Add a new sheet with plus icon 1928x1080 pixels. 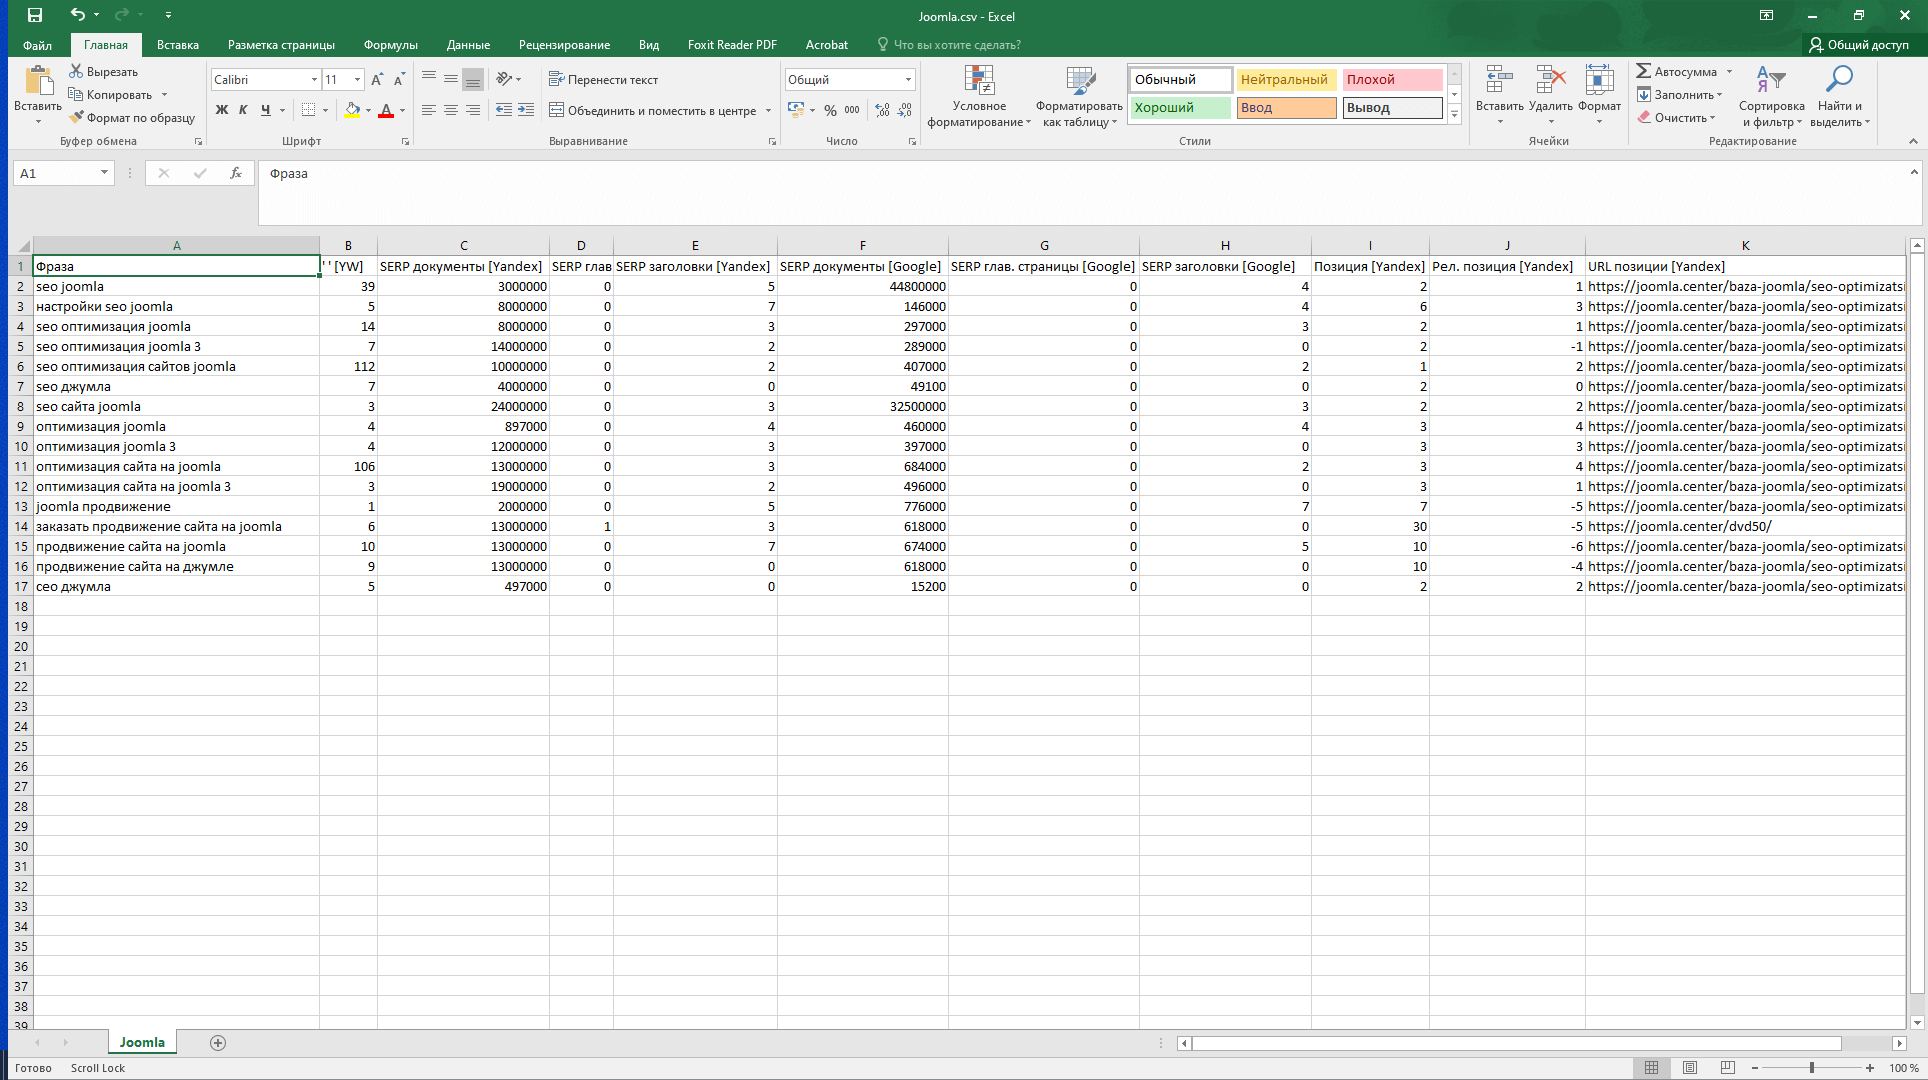point(218,1043)
